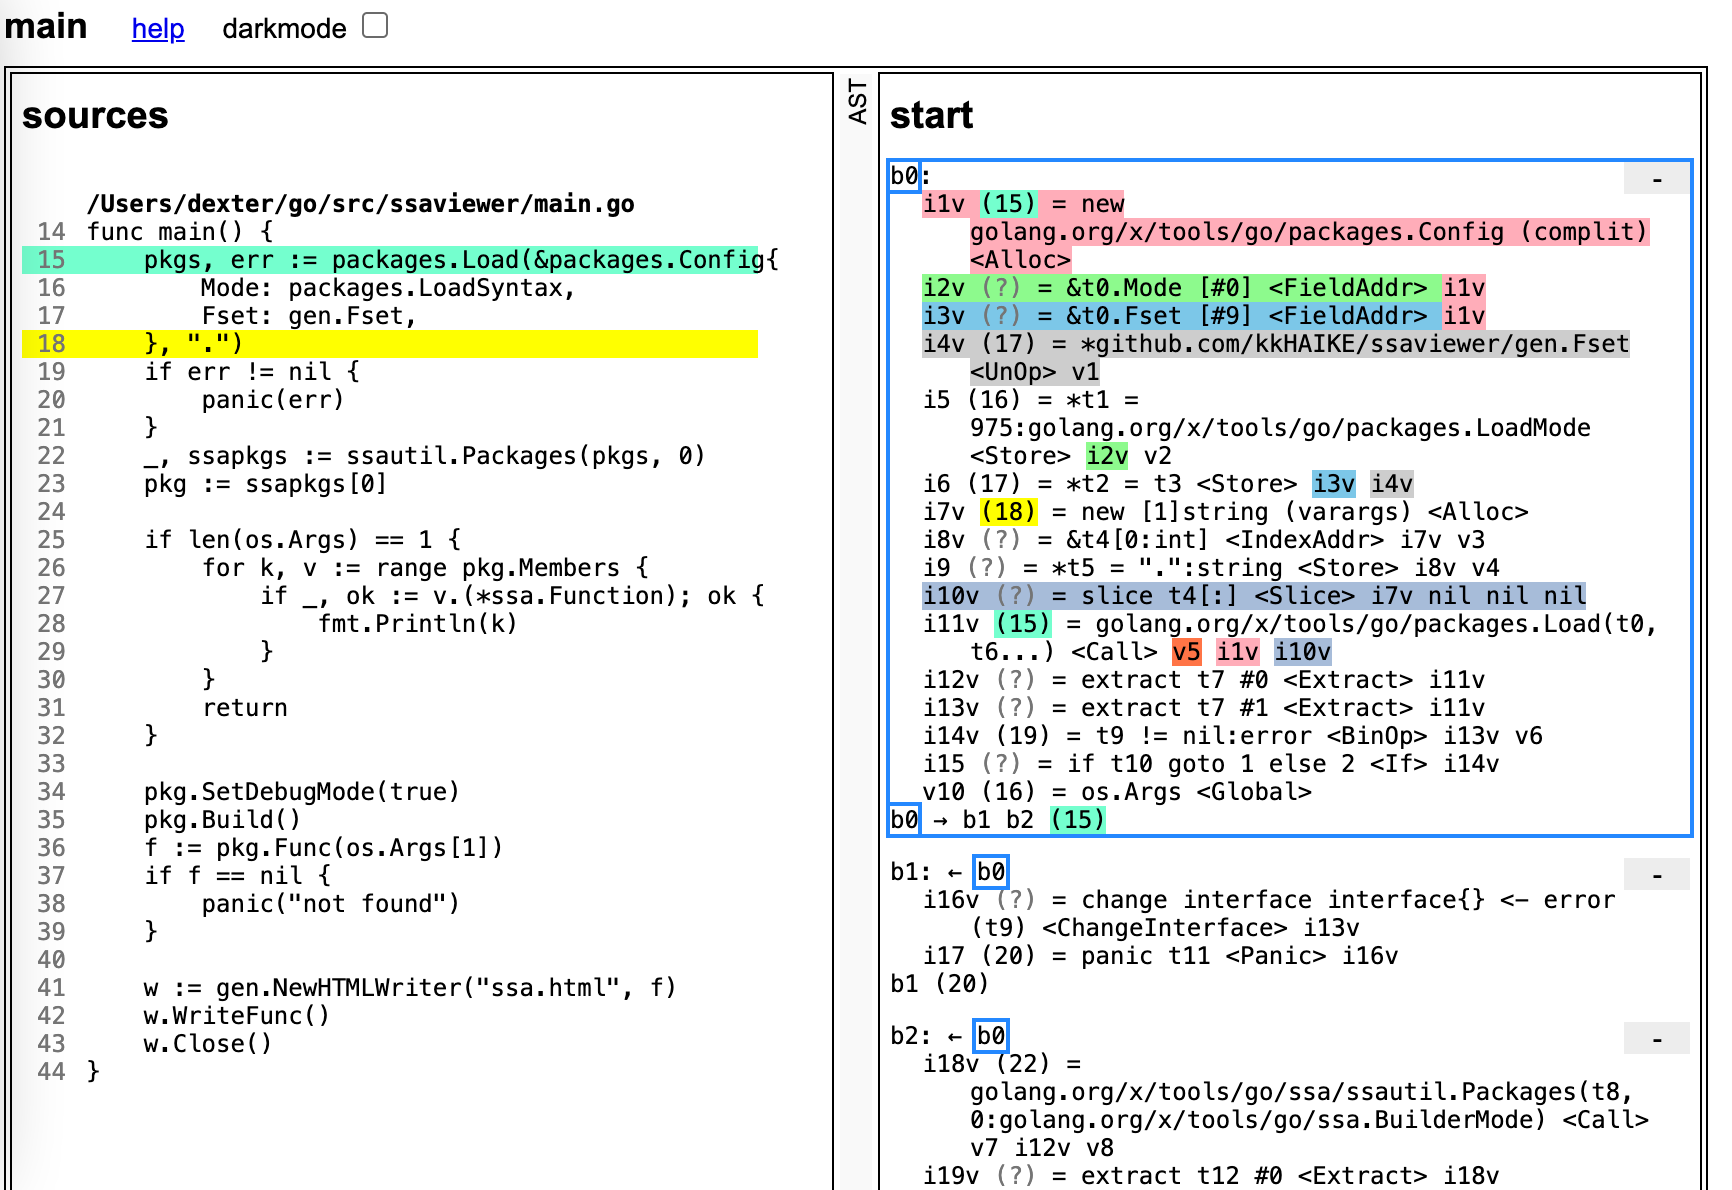Click the 'i10v' operand in the Call line
This screenshot has height=1190, width=1732.
[x=1302, y=652]
